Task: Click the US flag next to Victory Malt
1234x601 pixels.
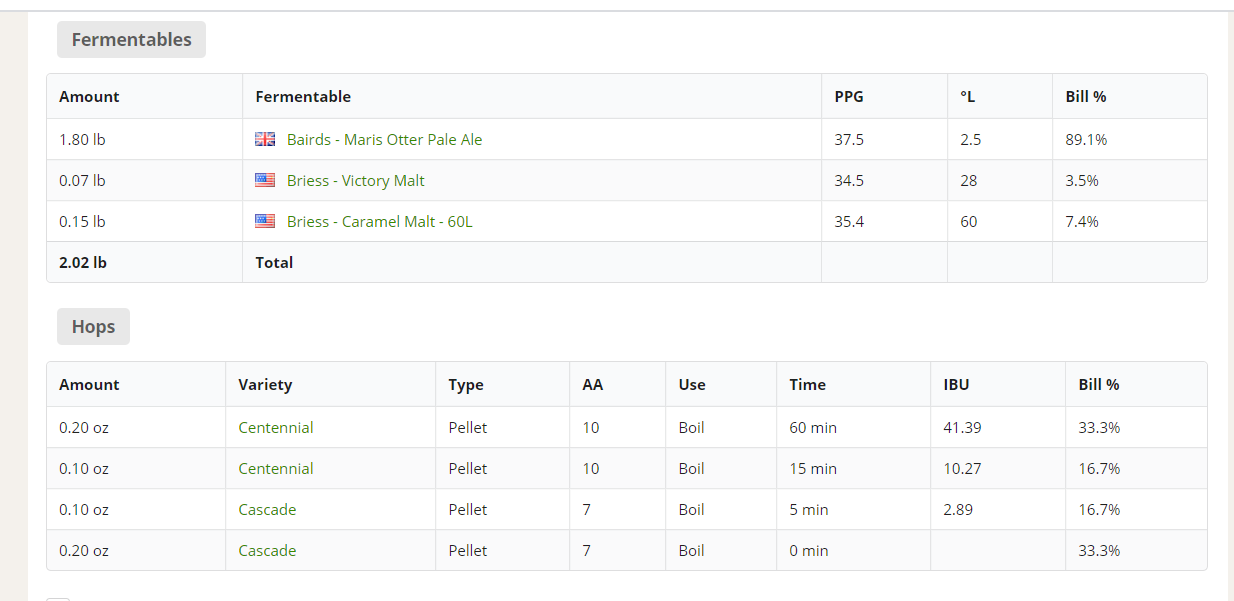Action: 265,180
